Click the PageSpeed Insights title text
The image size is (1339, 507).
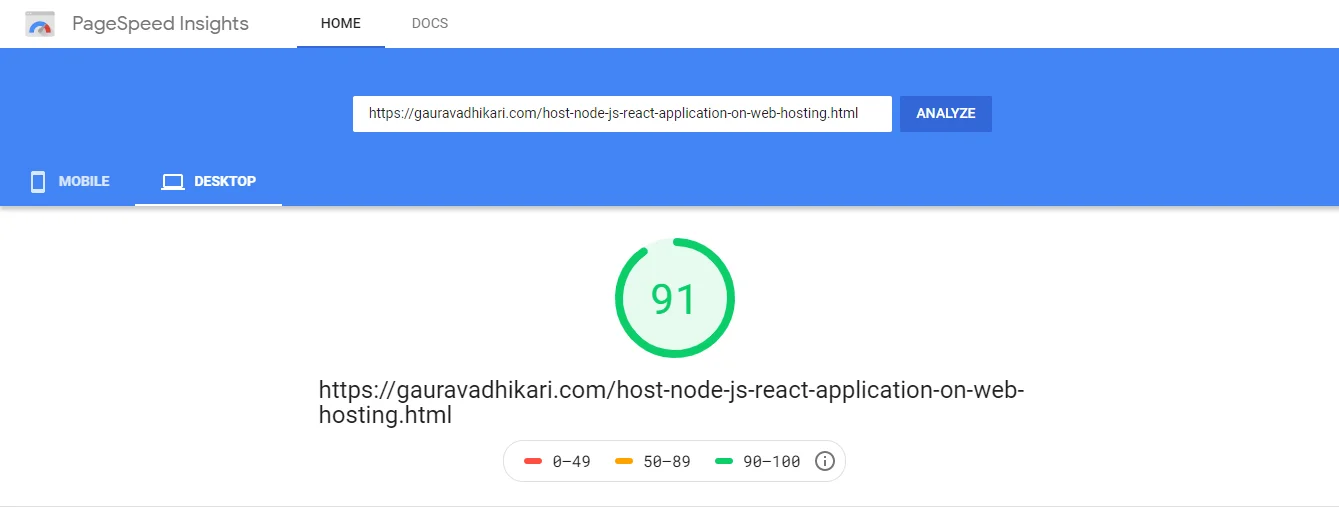(x=160, y=24)
